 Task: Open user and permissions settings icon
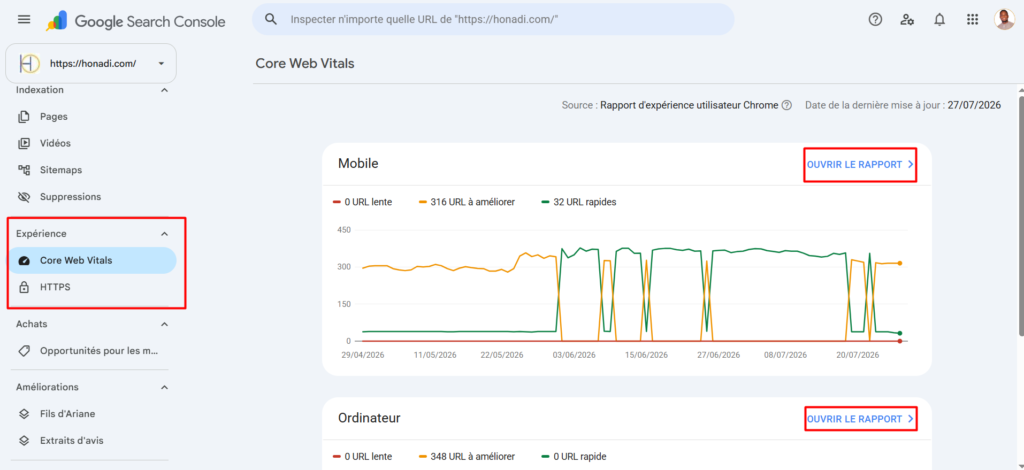click(x=907, y=20)
